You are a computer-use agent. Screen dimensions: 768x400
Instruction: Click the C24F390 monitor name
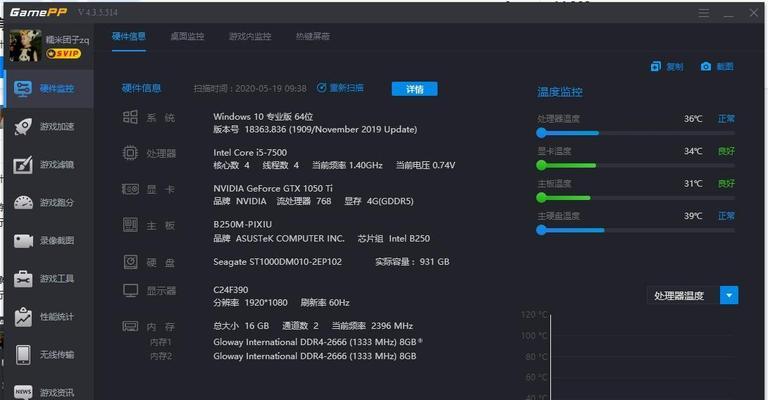point(231,290)
